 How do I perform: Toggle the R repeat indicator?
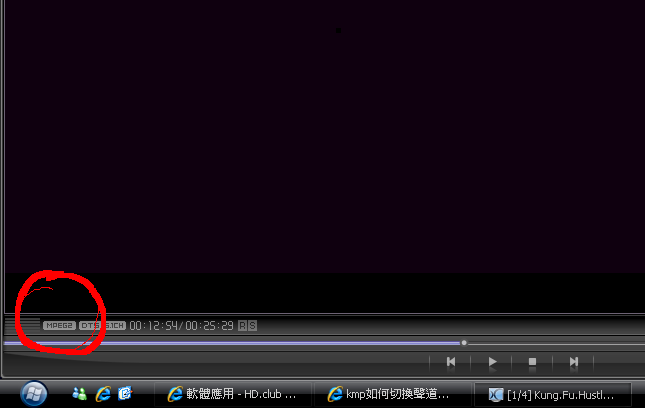(x=242, y=326)
